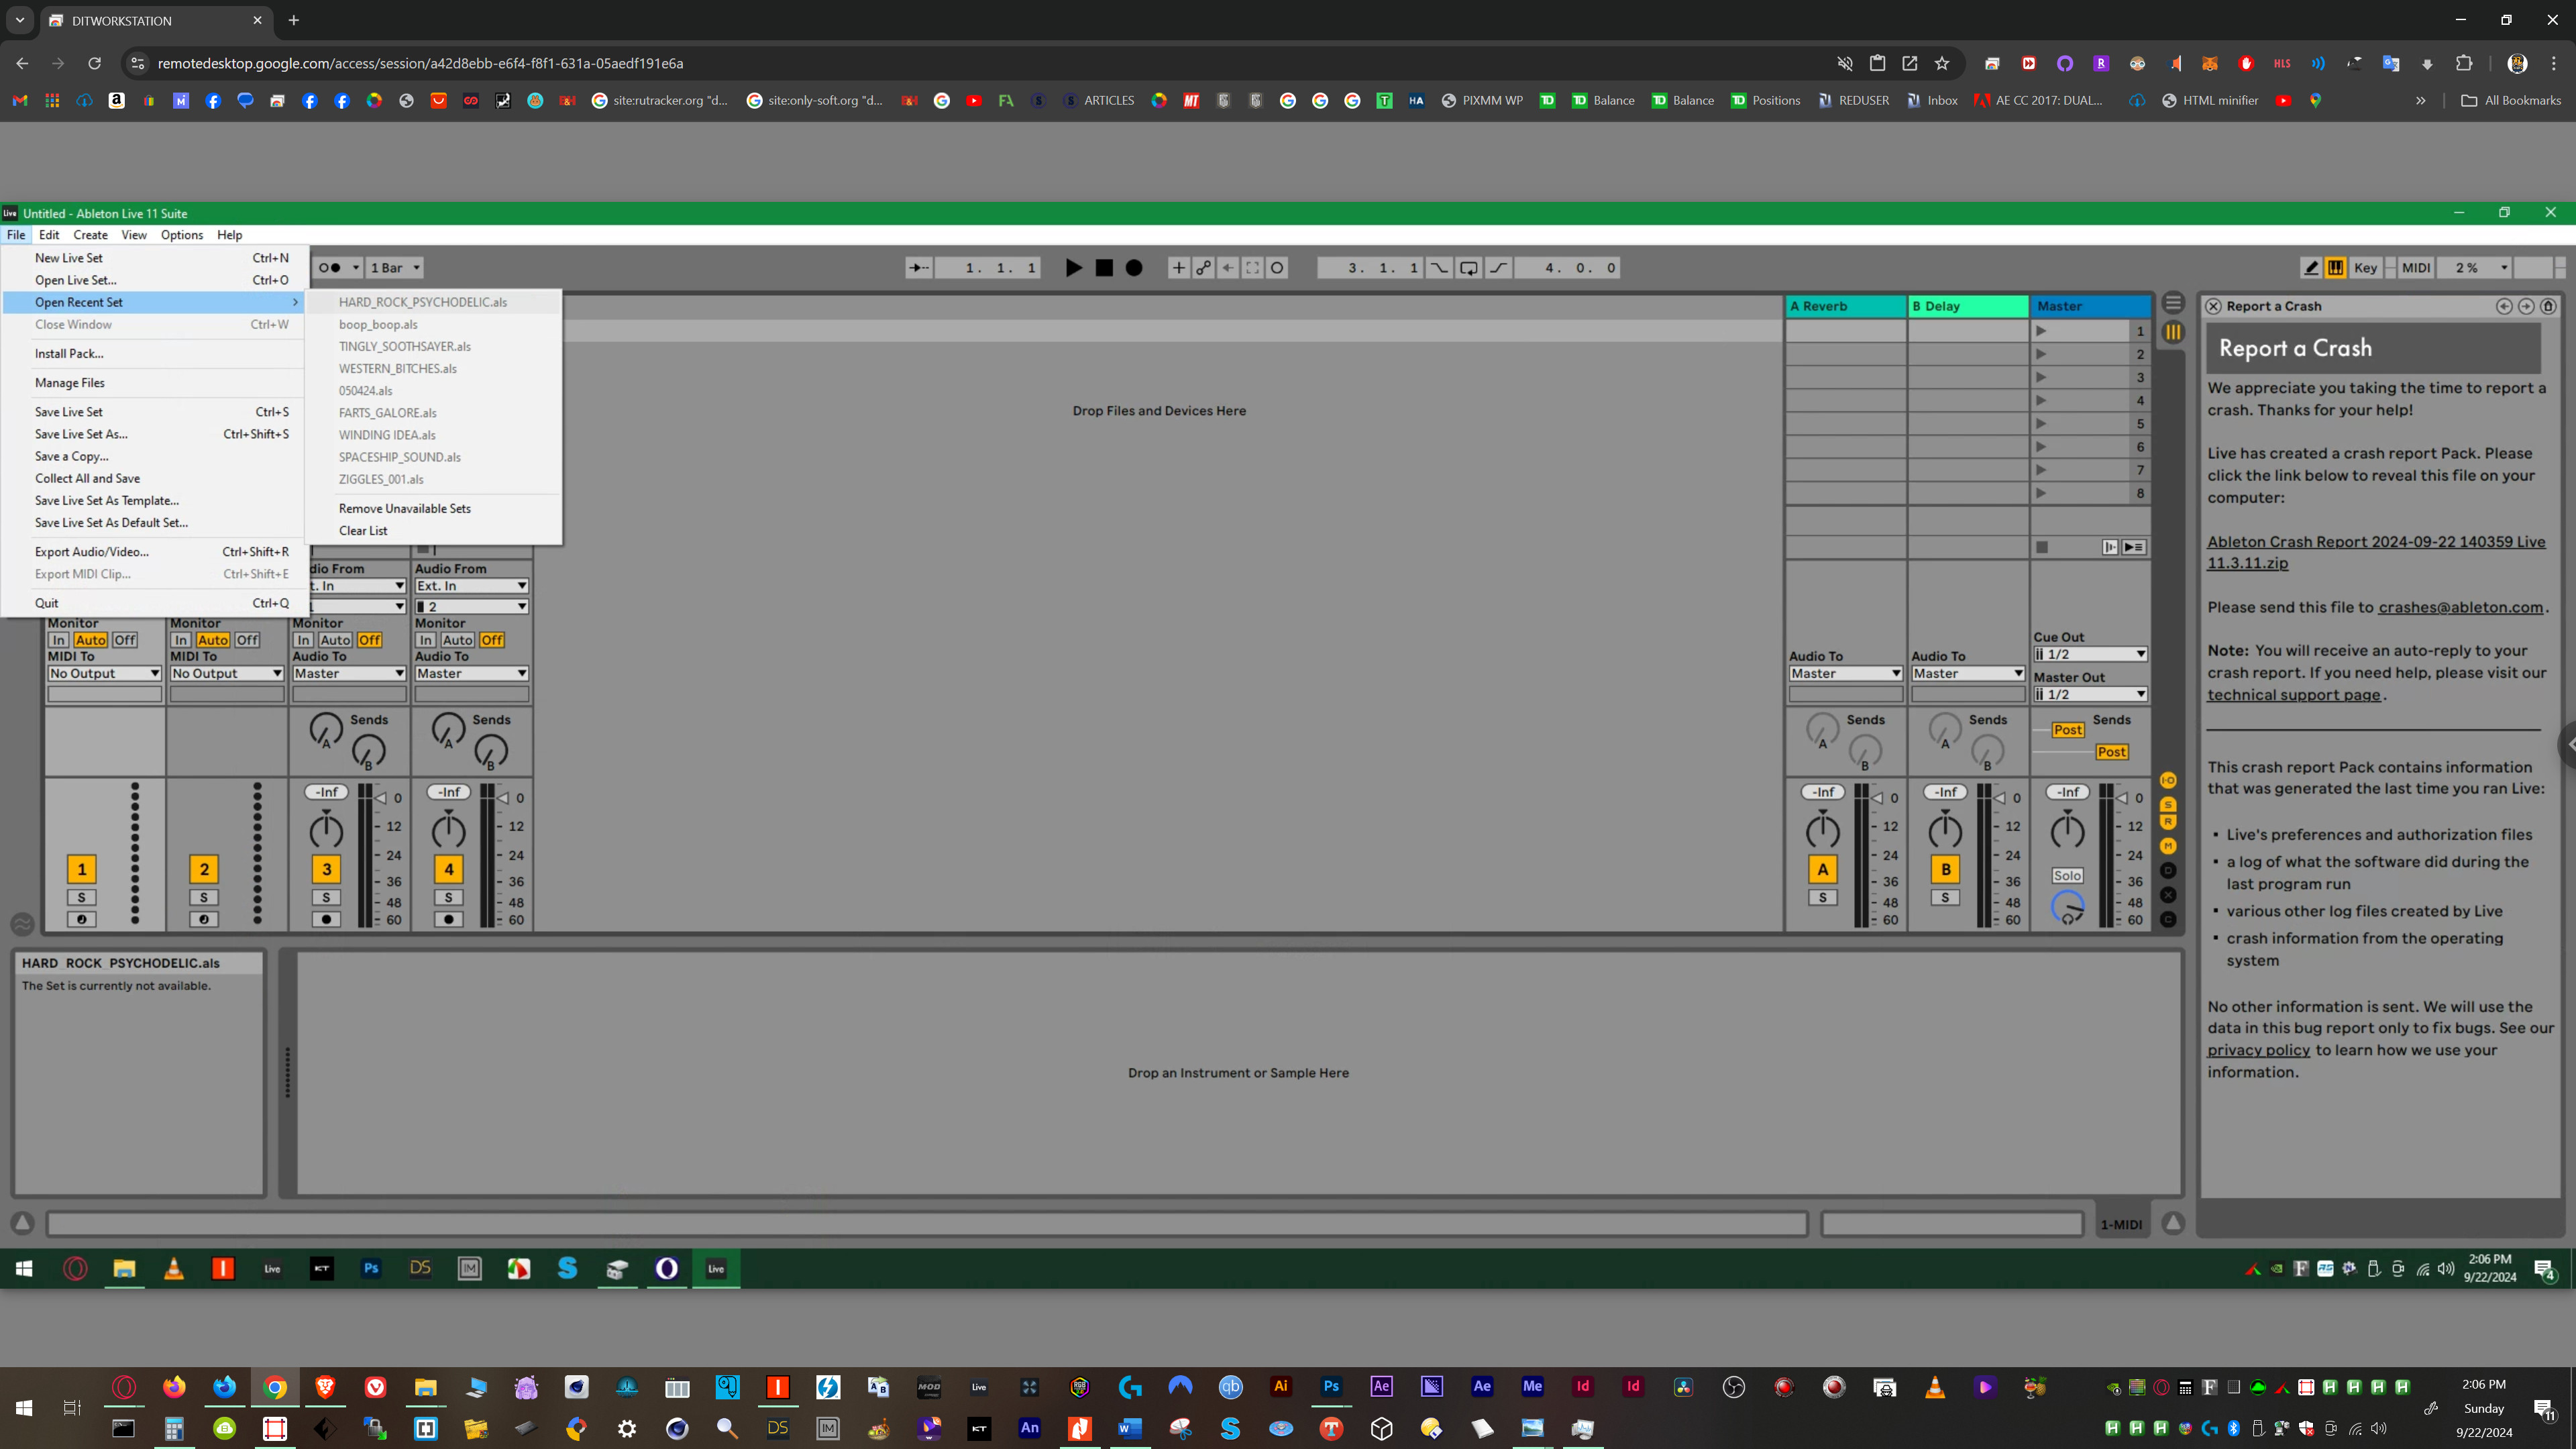
Task: Toggle Track Delay section show button
Action: click(2168, 870)
